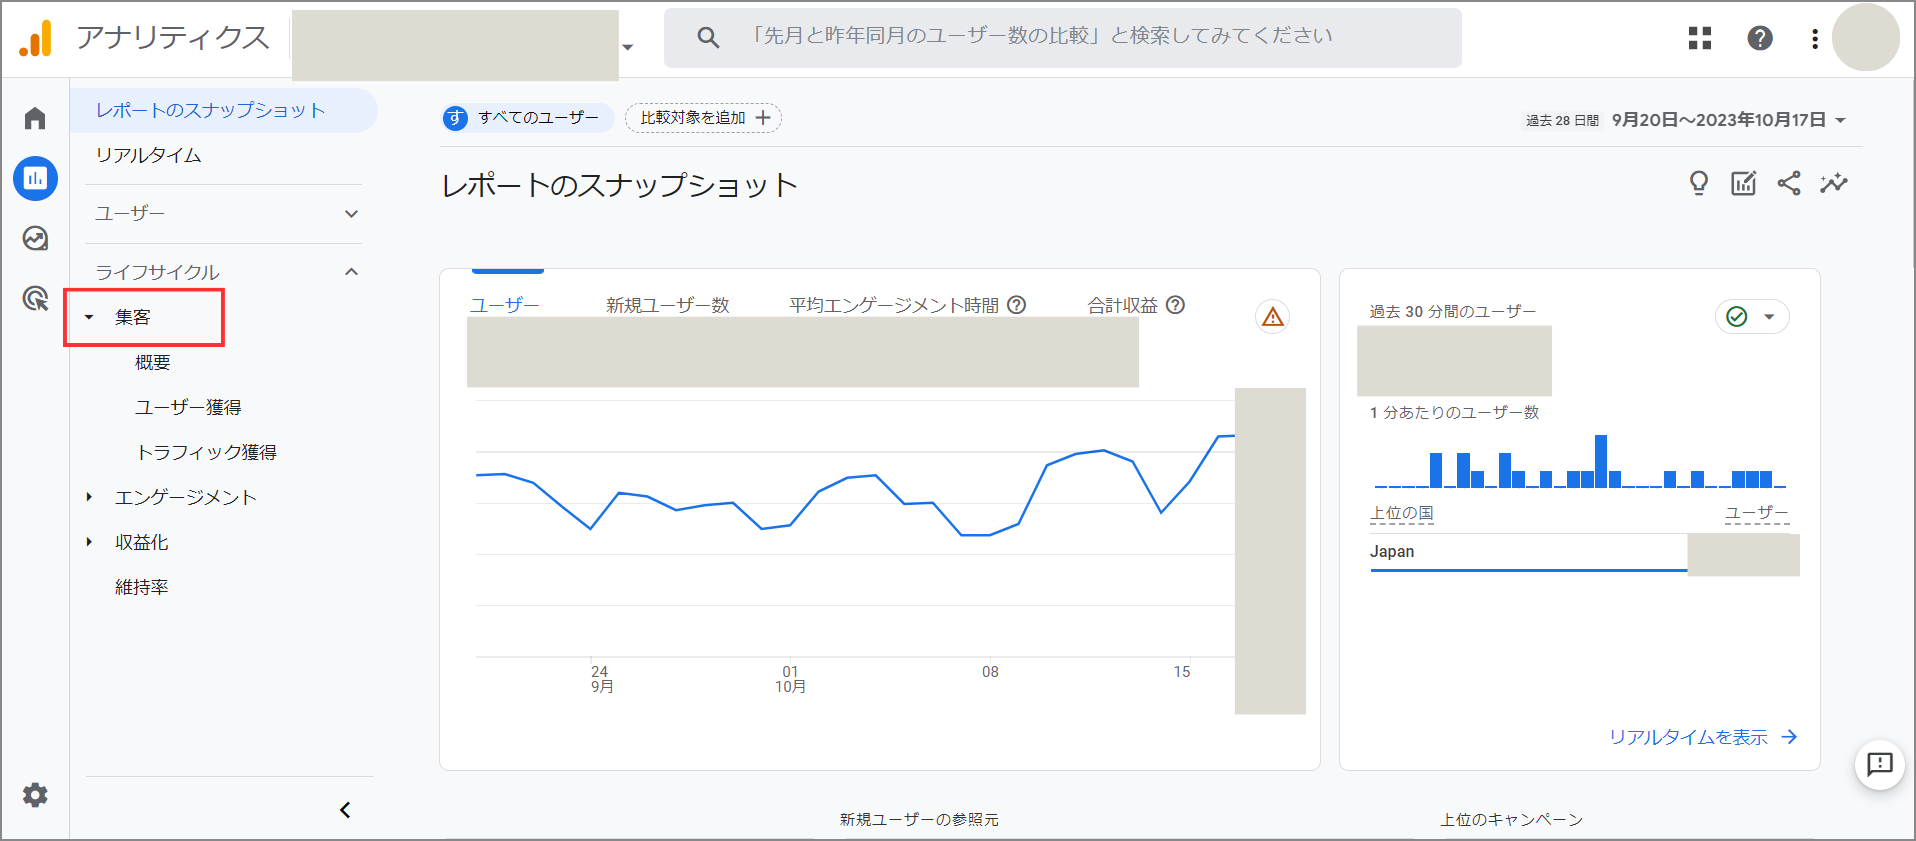Open Insights lightbulb icon
1916x841 pixels.
[x=1699, y=183]
